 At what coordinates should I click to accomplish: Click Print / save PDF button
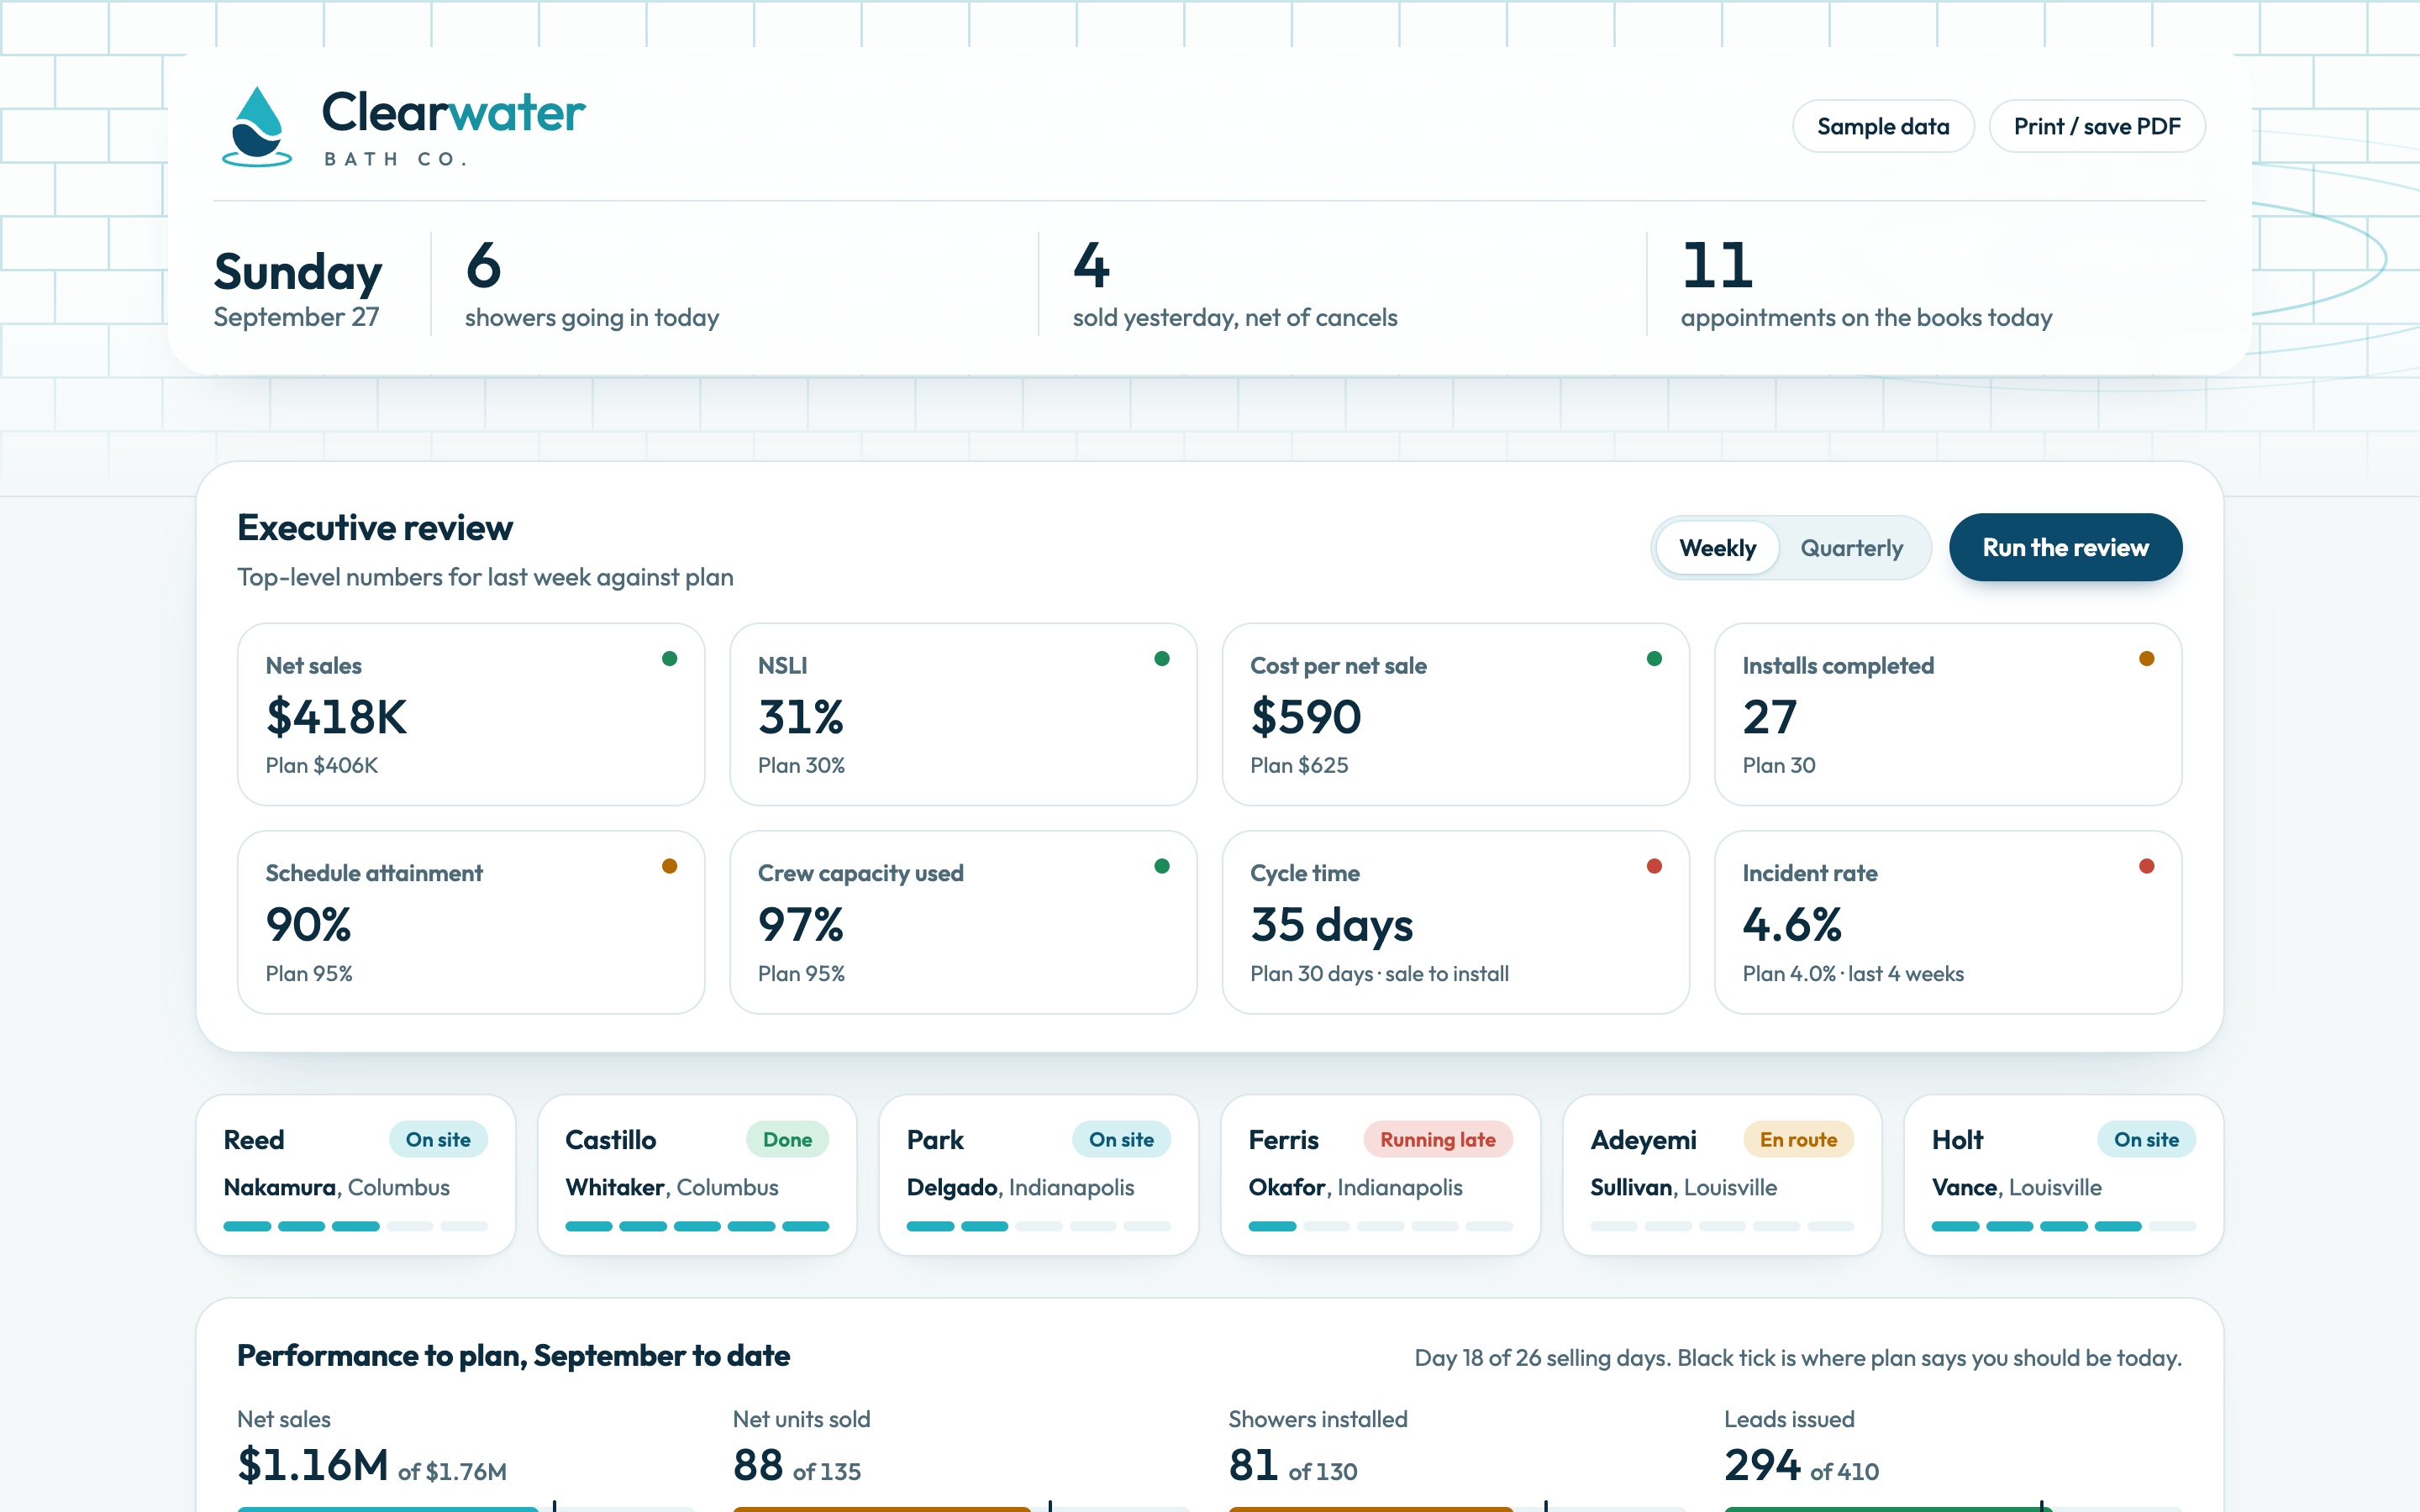coord(2096,126)
